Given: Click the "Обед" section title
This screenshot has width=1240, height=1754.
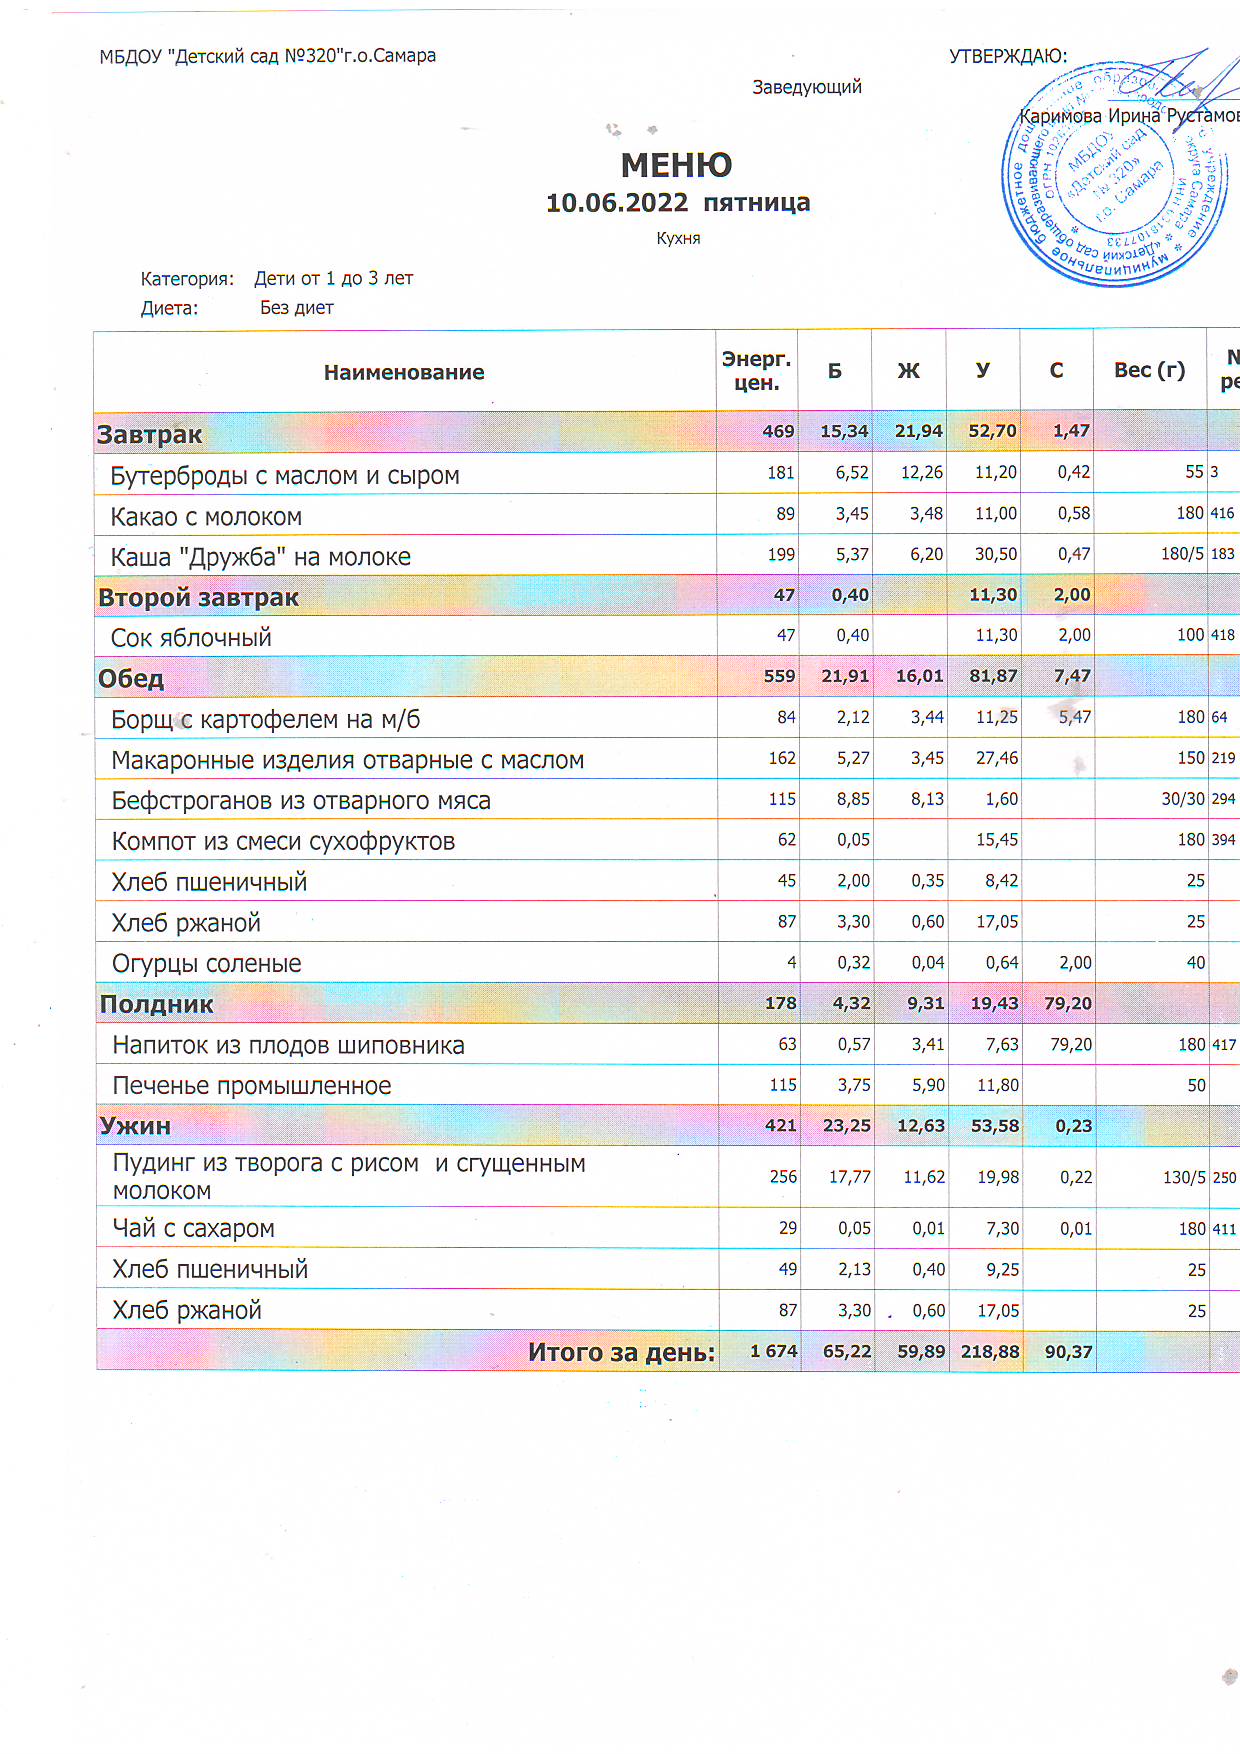Looking at the screenshot, I should coord(131,679).
